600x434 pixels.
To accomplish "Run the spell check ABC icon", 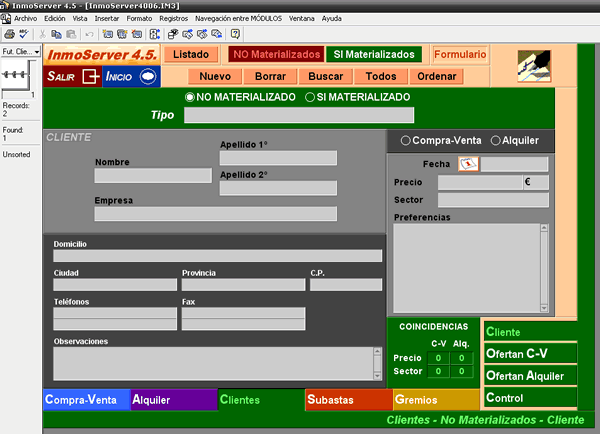I will tap(24, 34).
